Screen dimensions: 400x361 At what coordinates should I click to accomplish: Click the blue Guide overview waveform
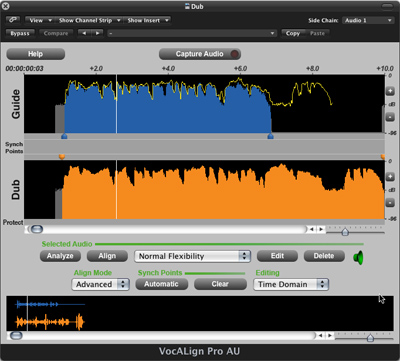click(50, 304)
